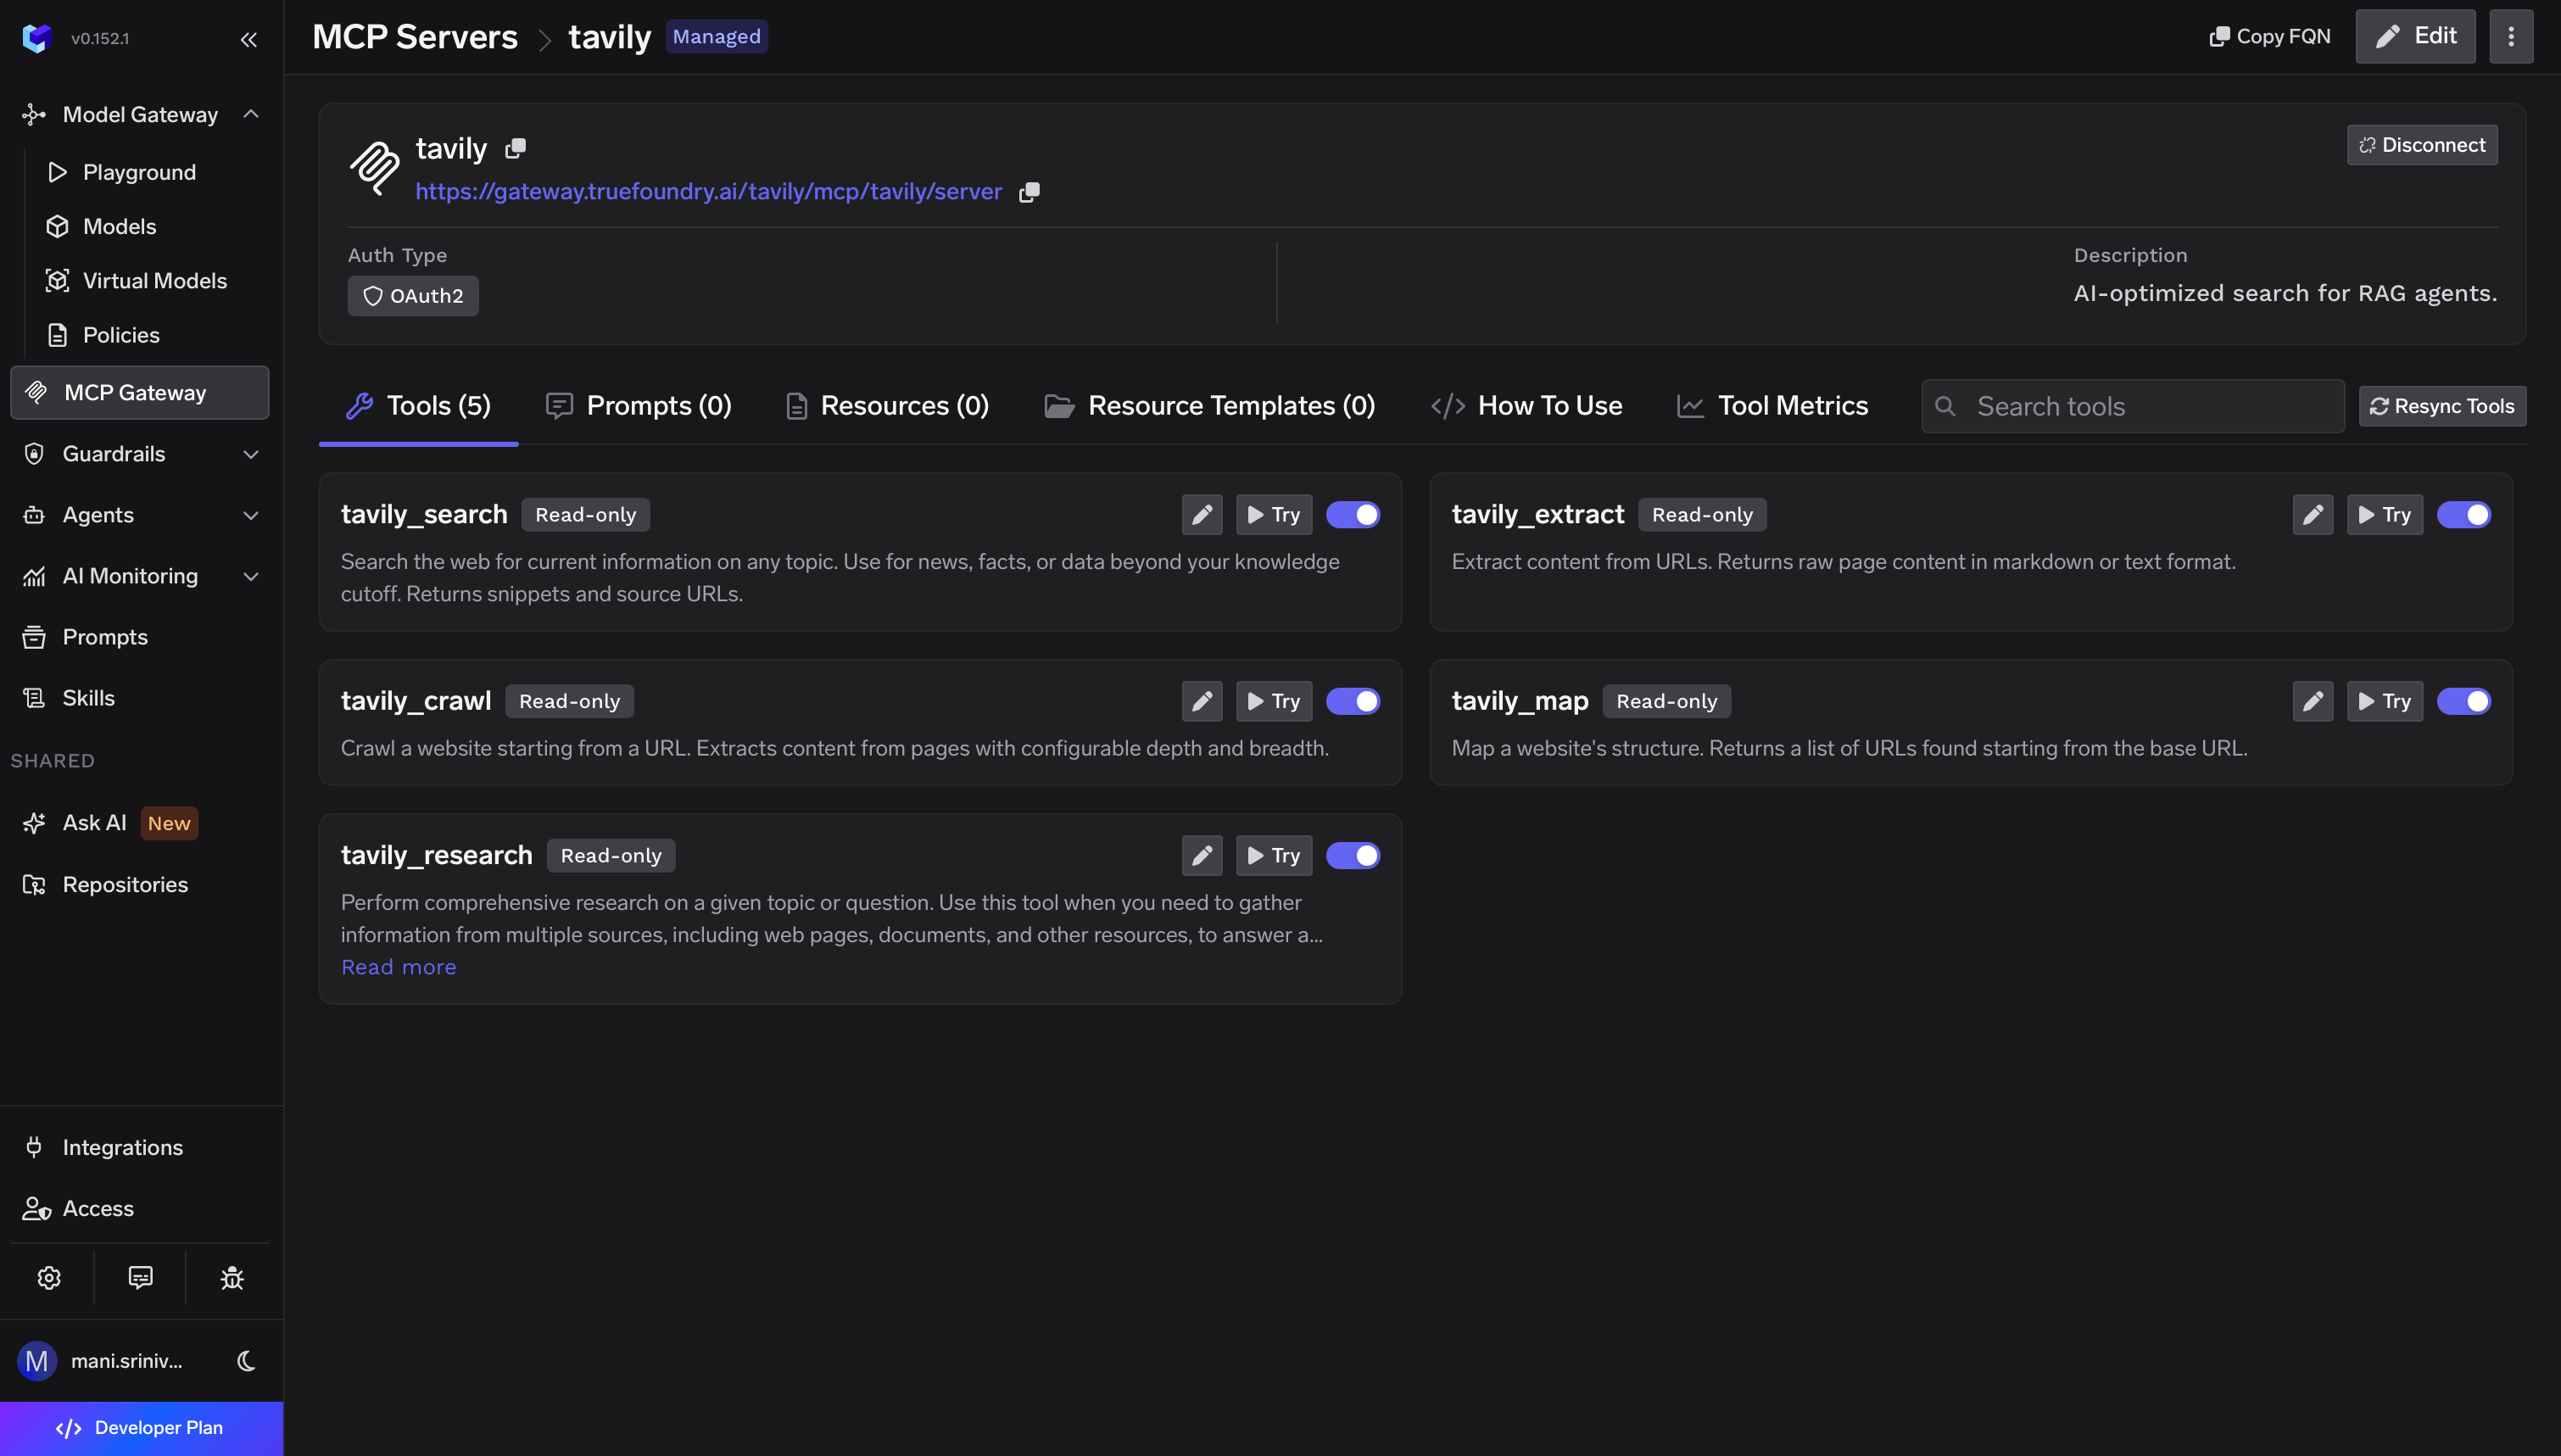This screenshot has width=2561, height=1456.
Task: Click the Disconnect button
Action: coord(2422,145)
